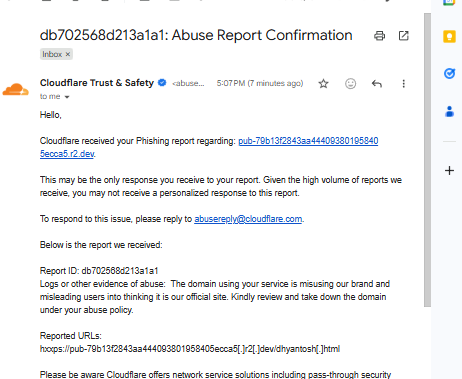
Task: Click abusereply@cloudflare.com email link
Action: coord(248,219)
